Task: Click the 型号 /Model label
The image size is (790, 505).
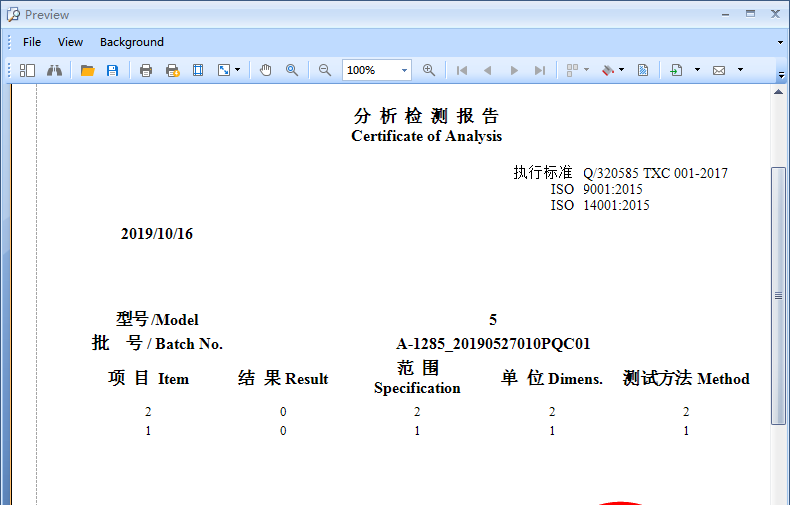Action: click(x=157, y=320)
